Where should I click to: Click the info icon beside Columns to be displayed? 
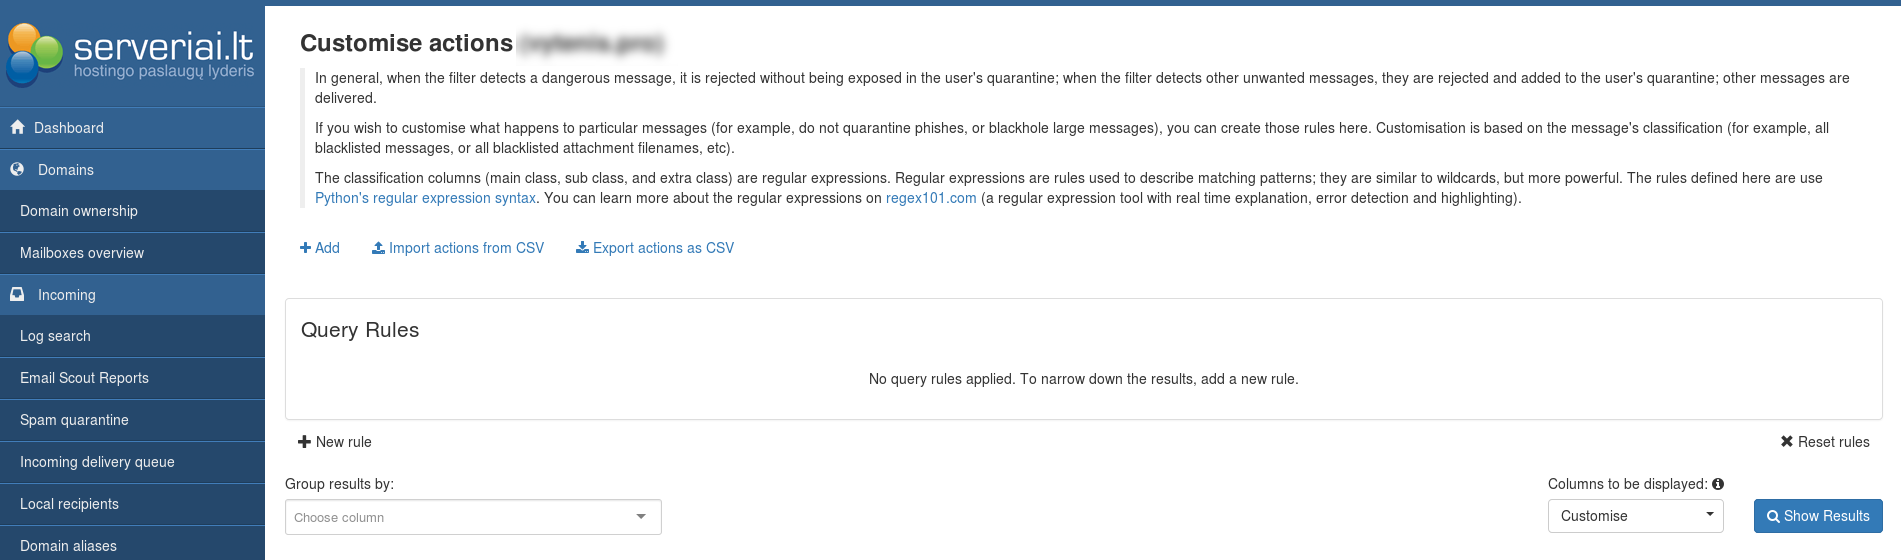coord(1718,484)
